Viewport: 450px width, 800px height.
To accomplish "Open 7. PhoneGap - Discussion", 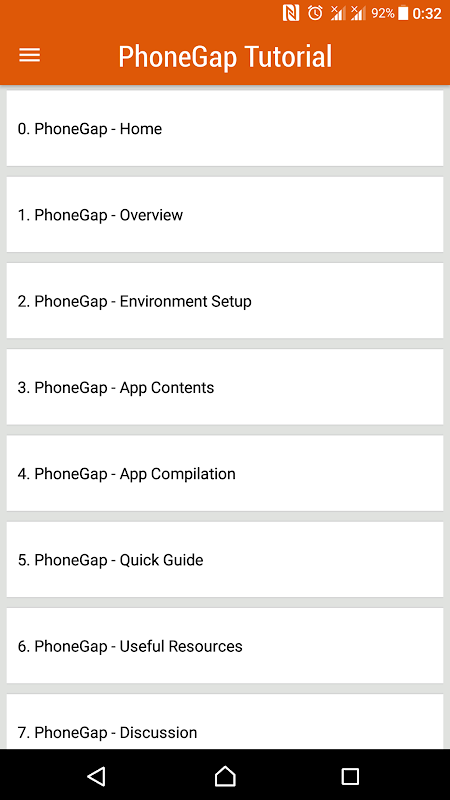I will (x=225, y=721).
